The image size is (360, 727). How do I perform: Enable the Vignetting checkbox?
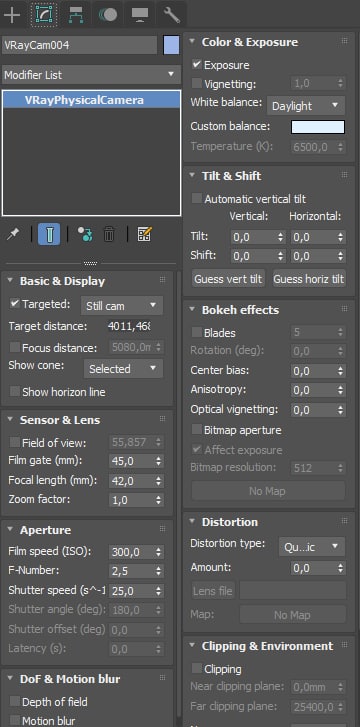click(197, 84)
